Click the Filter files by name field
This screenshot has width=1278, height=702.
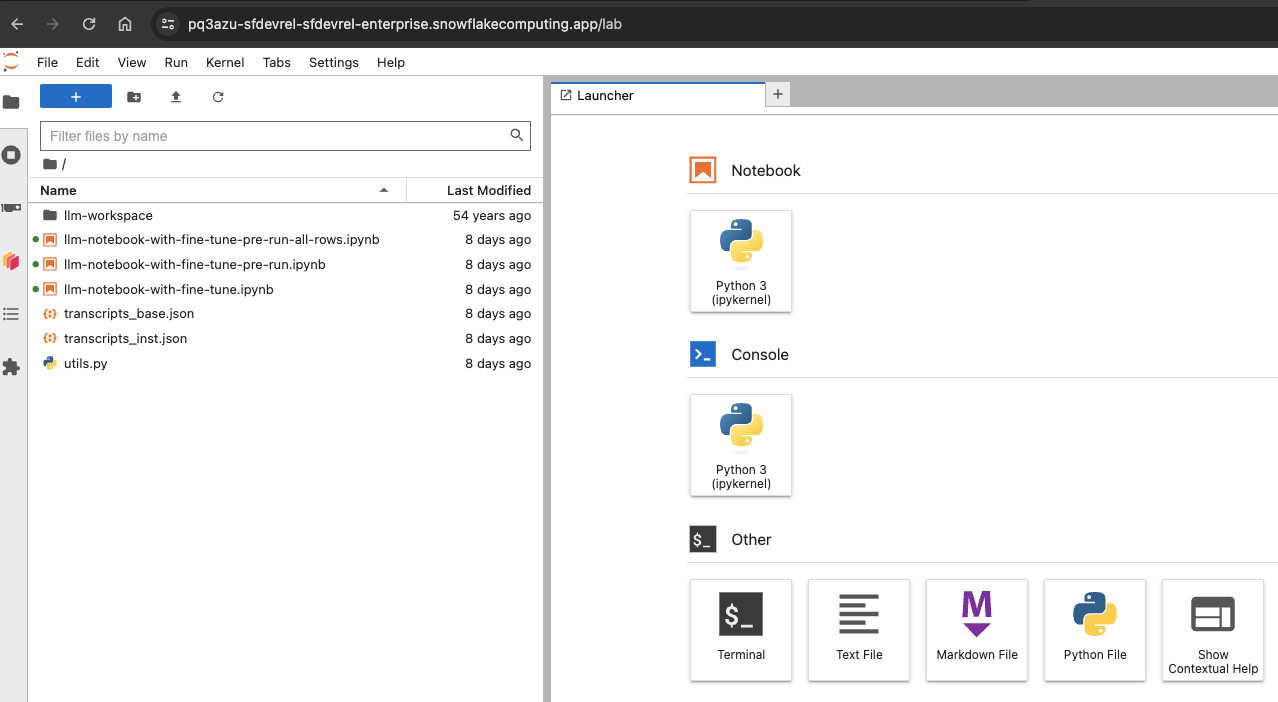[x=275, y=136]
